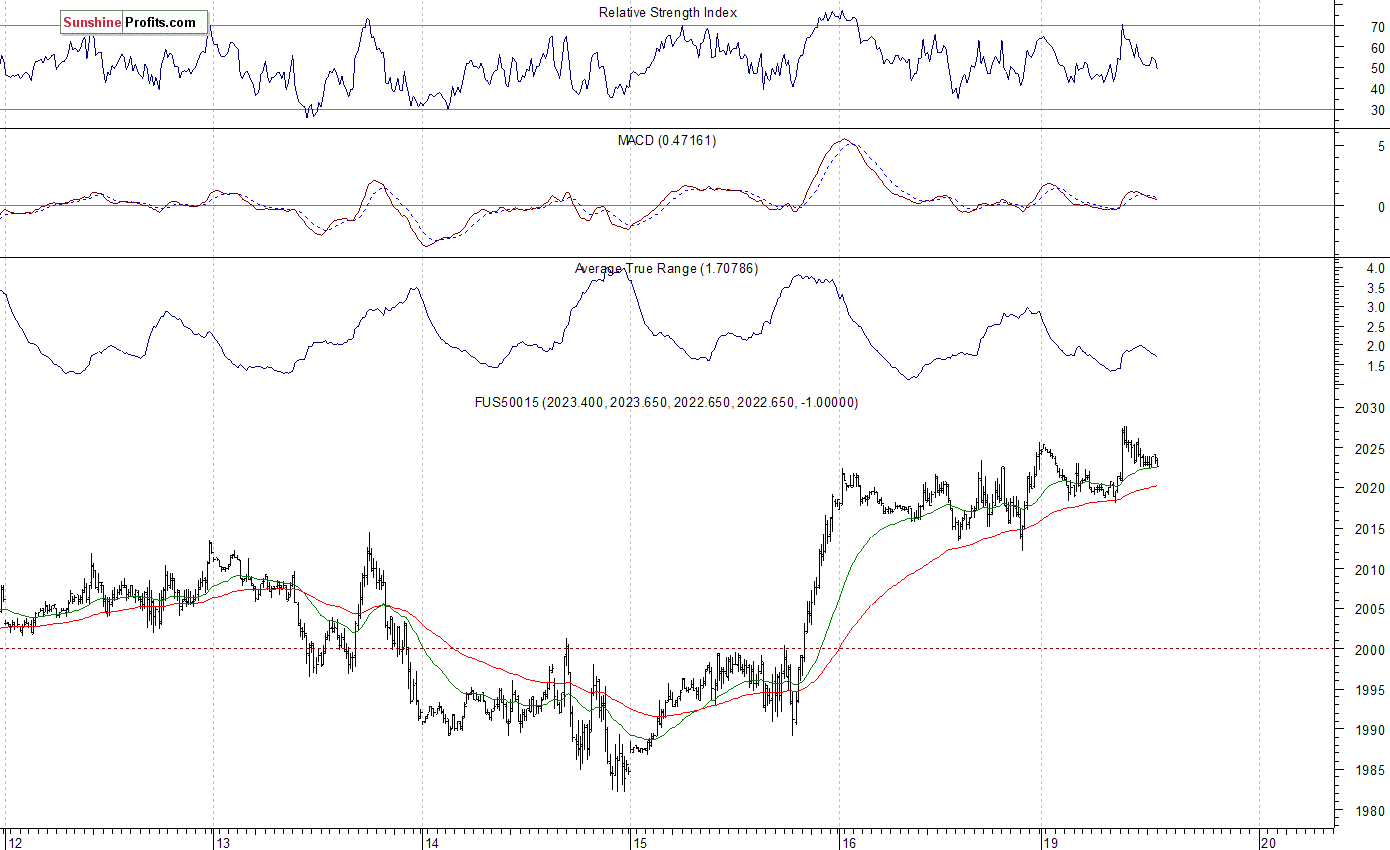1390x850 pixels.
Task: Click the price axis value 2020
Action: [1371, 489]
